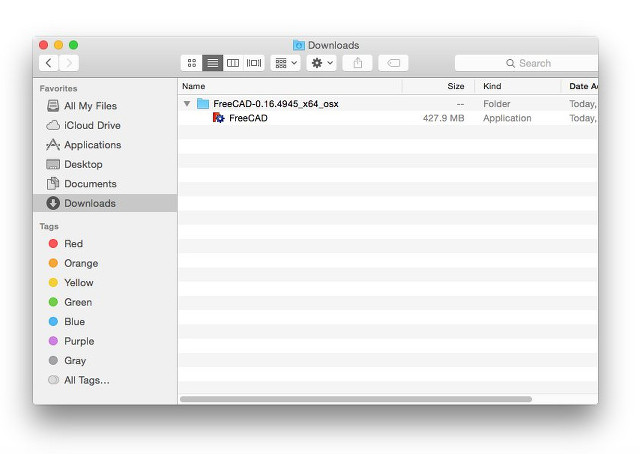Click the Red tag color dot

coord(53,244)
